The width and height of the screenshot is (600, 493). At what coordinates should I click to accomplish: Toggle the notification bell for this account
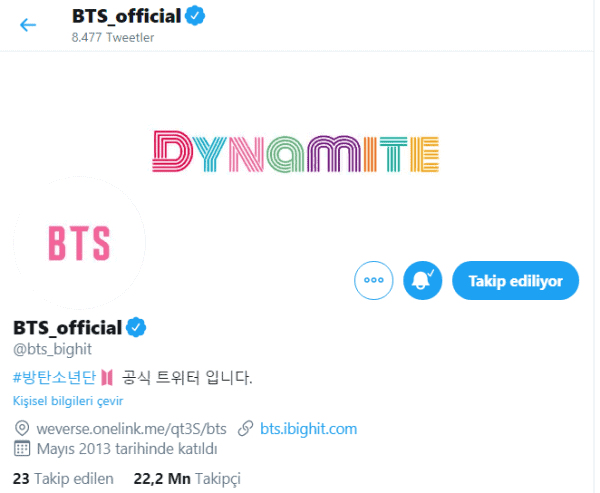click(x=422, y=281)
